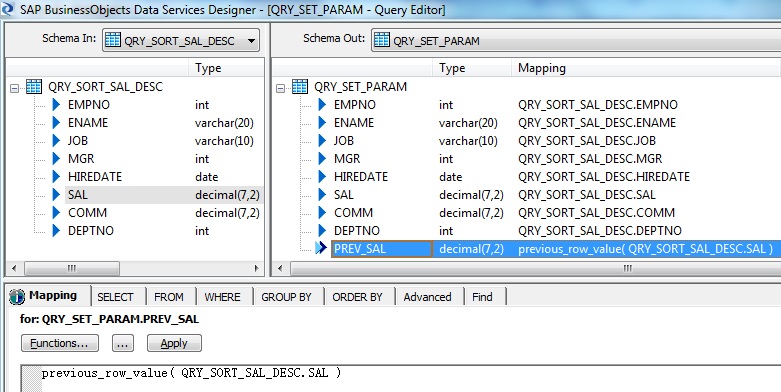Click the SAP Data Services app icon in title bar
The height and width of the screenshot is (392, 781).
pos(6,9)
